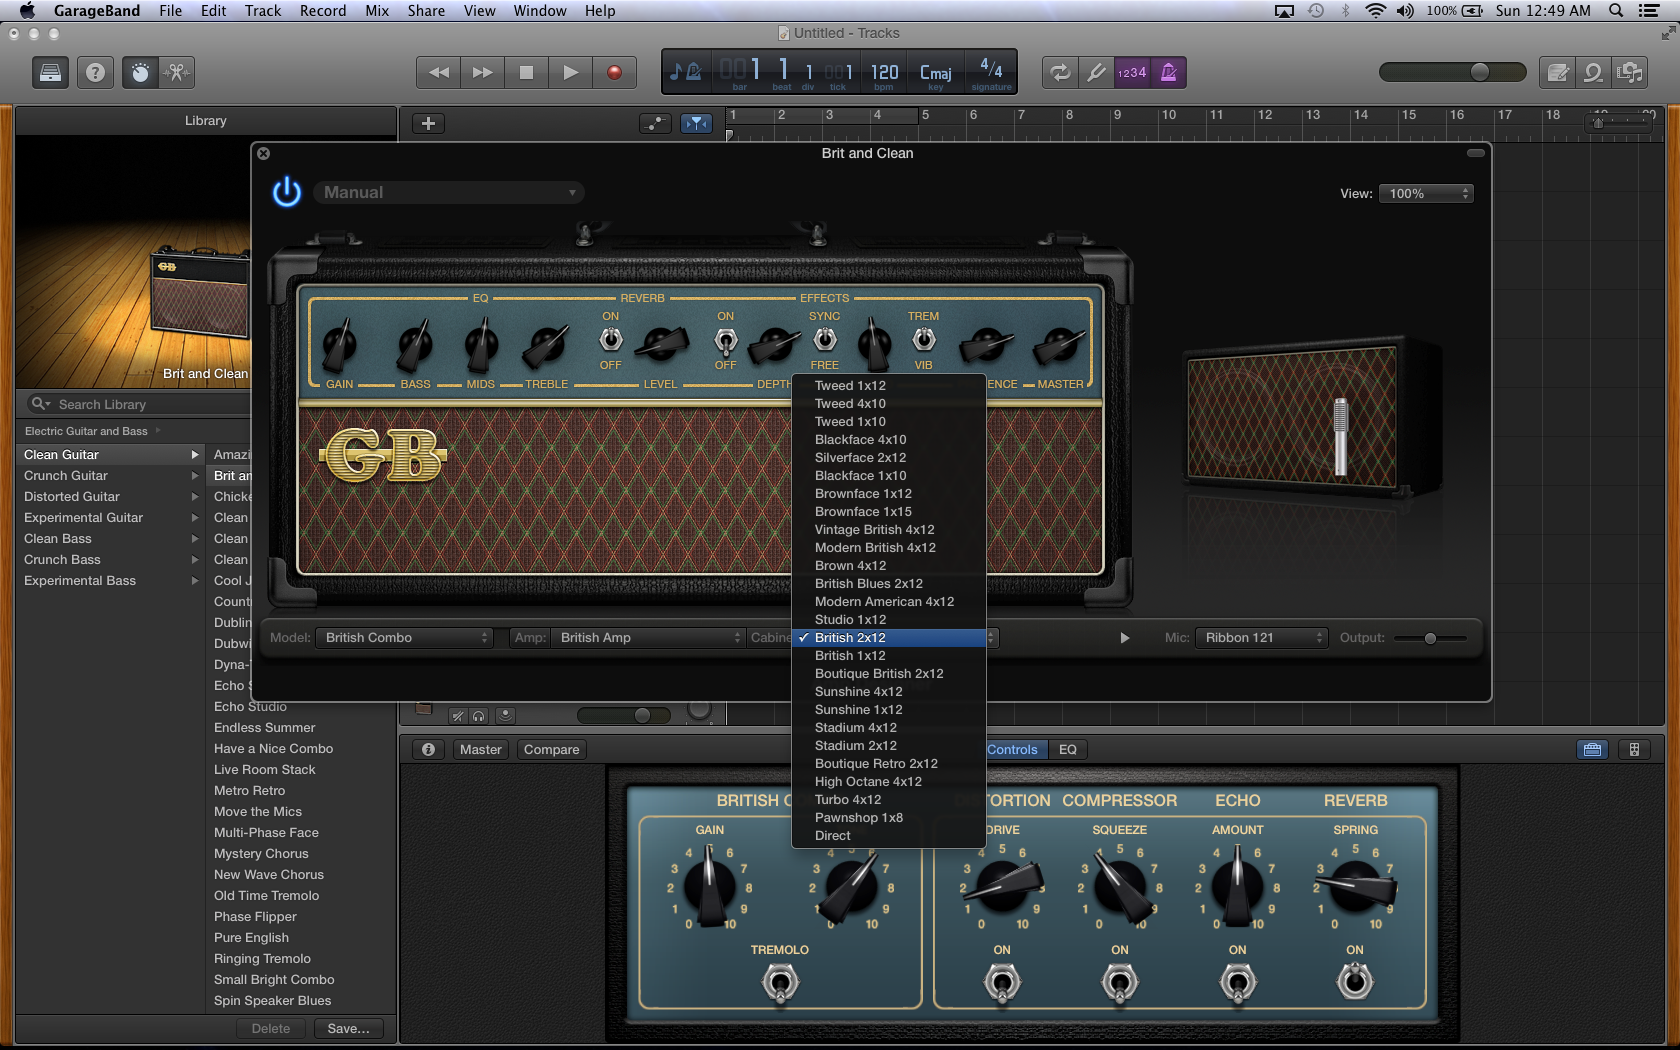Screen dimensions: 1680x1050
Task: Toggle the Reverb ON/OFF switch on amp
Action: click(610, 340)
